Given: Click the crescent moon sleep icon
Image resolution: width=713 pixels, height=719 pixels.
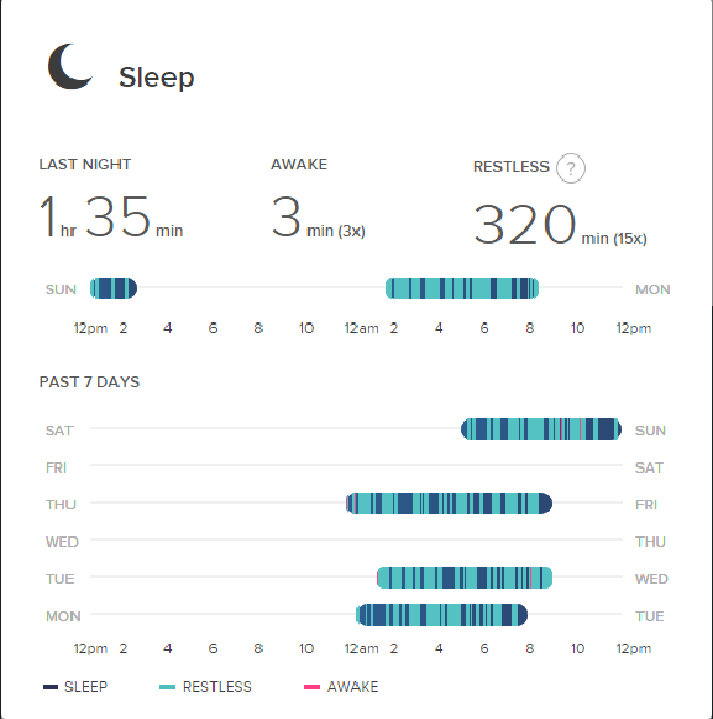Looking at the screenshot, I should (x=70, y=66).
